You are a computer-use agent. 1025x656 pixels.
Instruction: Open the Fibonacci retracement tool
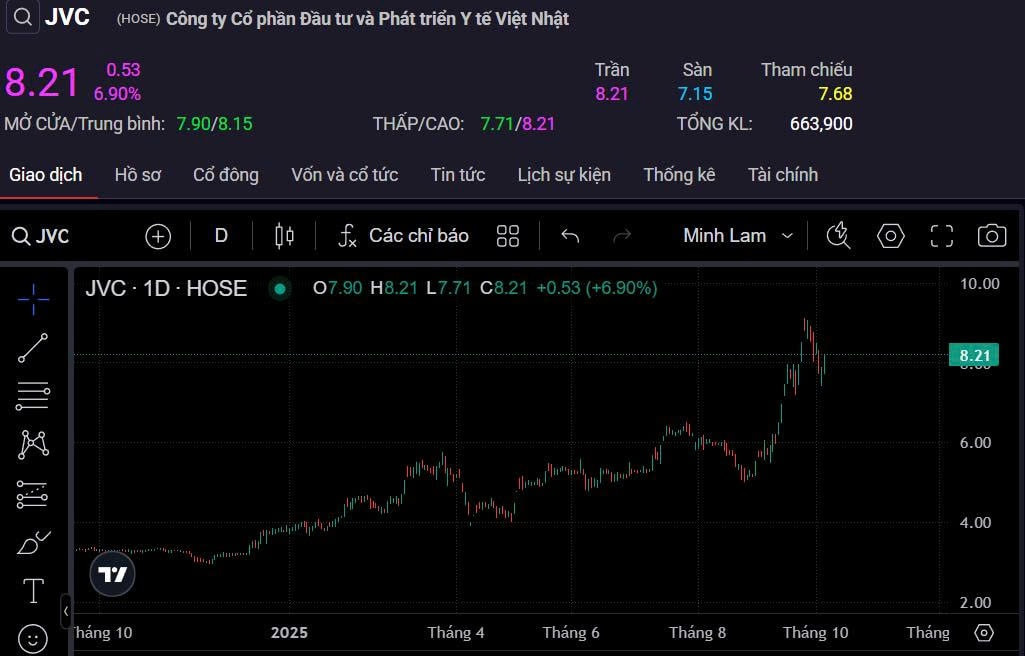33,396
